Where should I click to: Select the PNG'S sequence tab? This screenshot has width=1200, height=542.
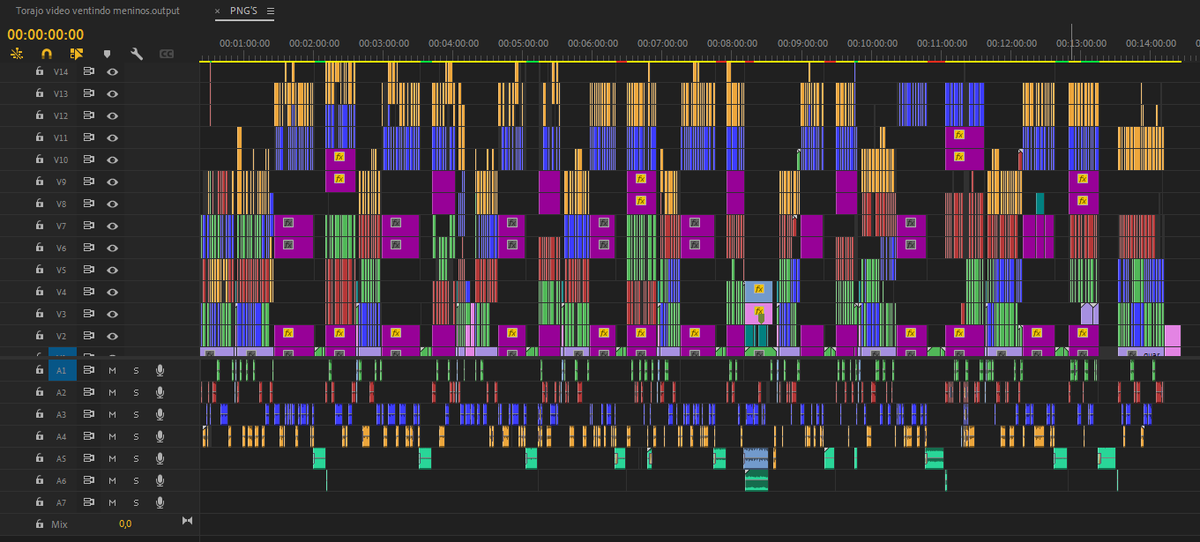(x=244, y=10)
